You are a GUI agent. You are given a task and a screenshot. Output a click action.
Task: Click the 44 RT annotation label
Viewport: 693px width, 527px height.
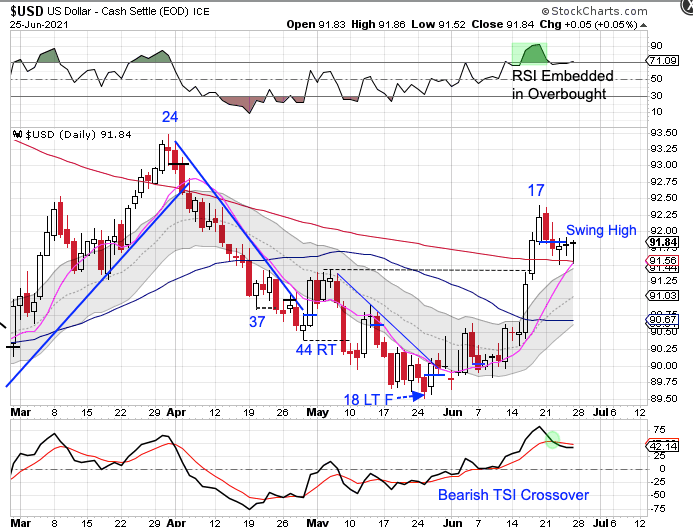coord(316,350)
